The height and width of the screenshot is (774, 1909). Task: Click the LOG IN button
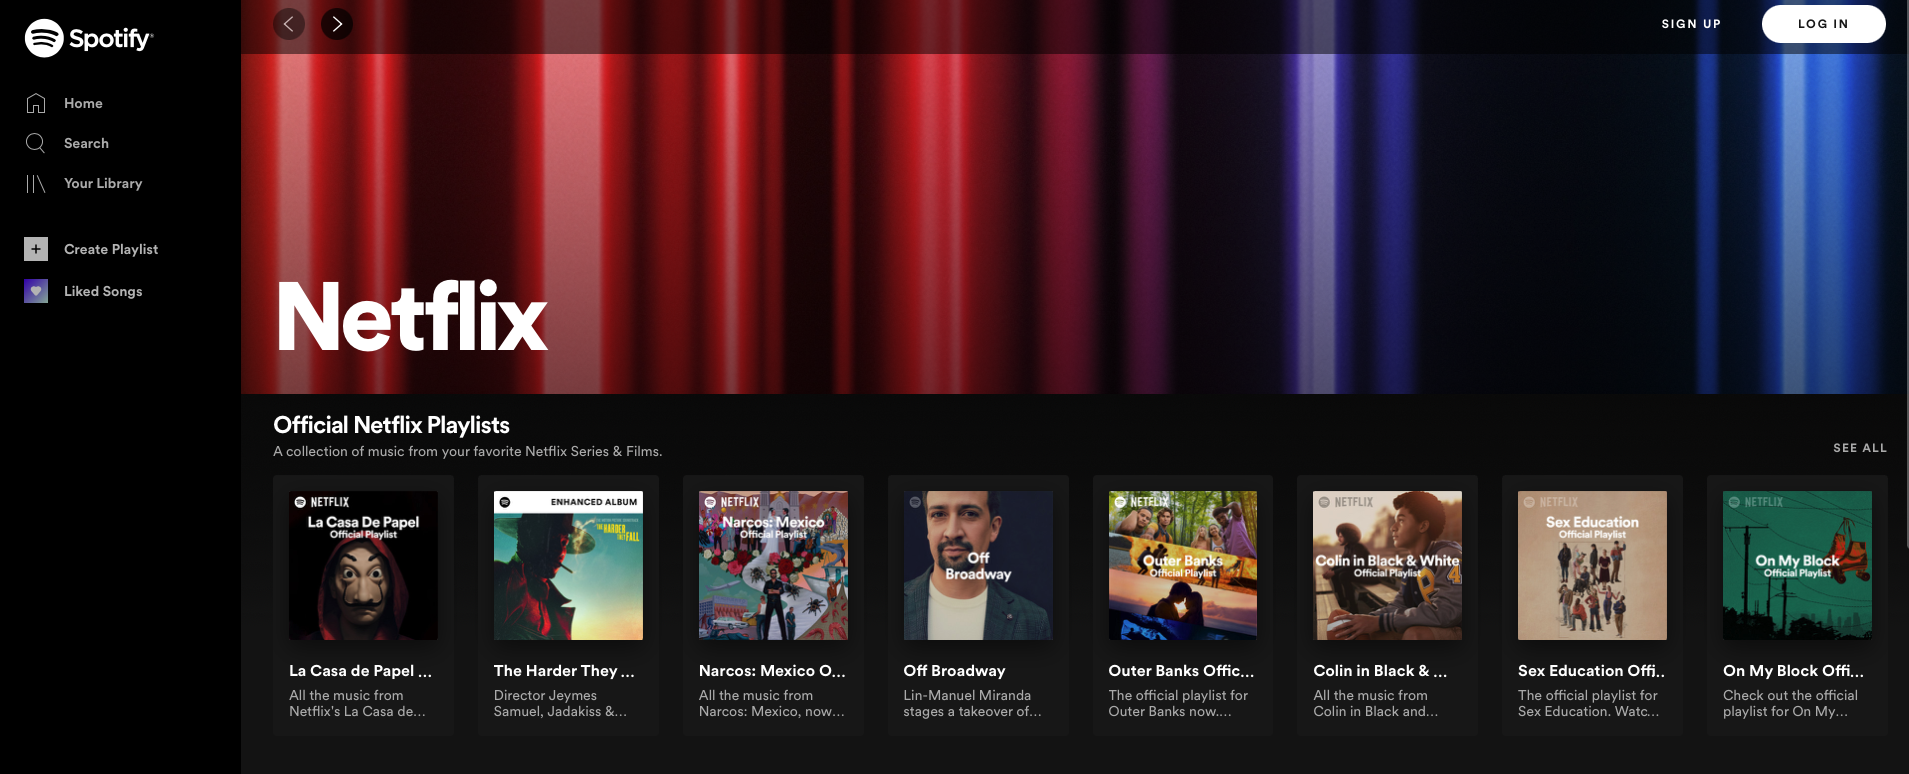(x=1823, y=24)
